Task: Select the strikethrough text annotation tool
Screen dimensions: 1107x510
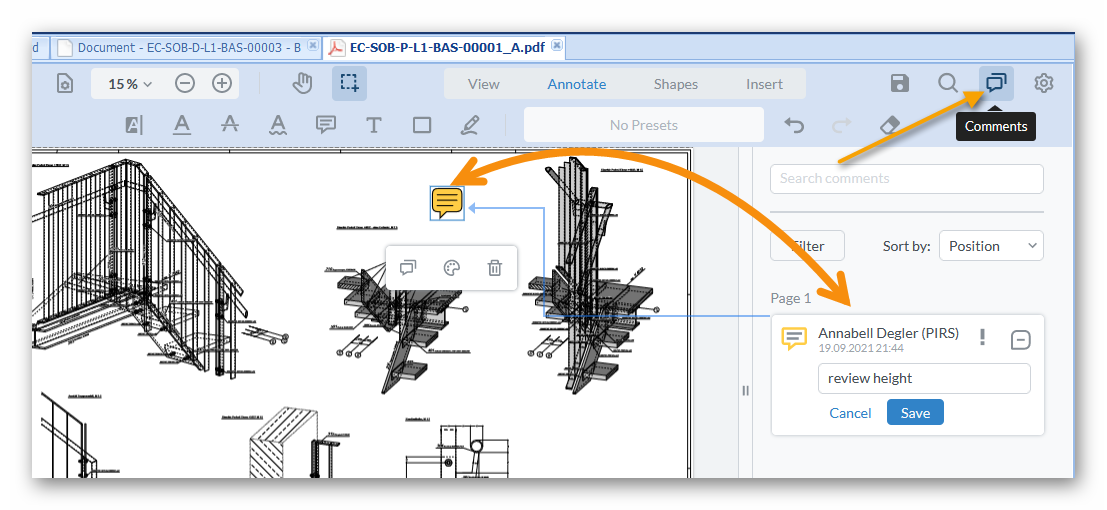Action: 230,125
